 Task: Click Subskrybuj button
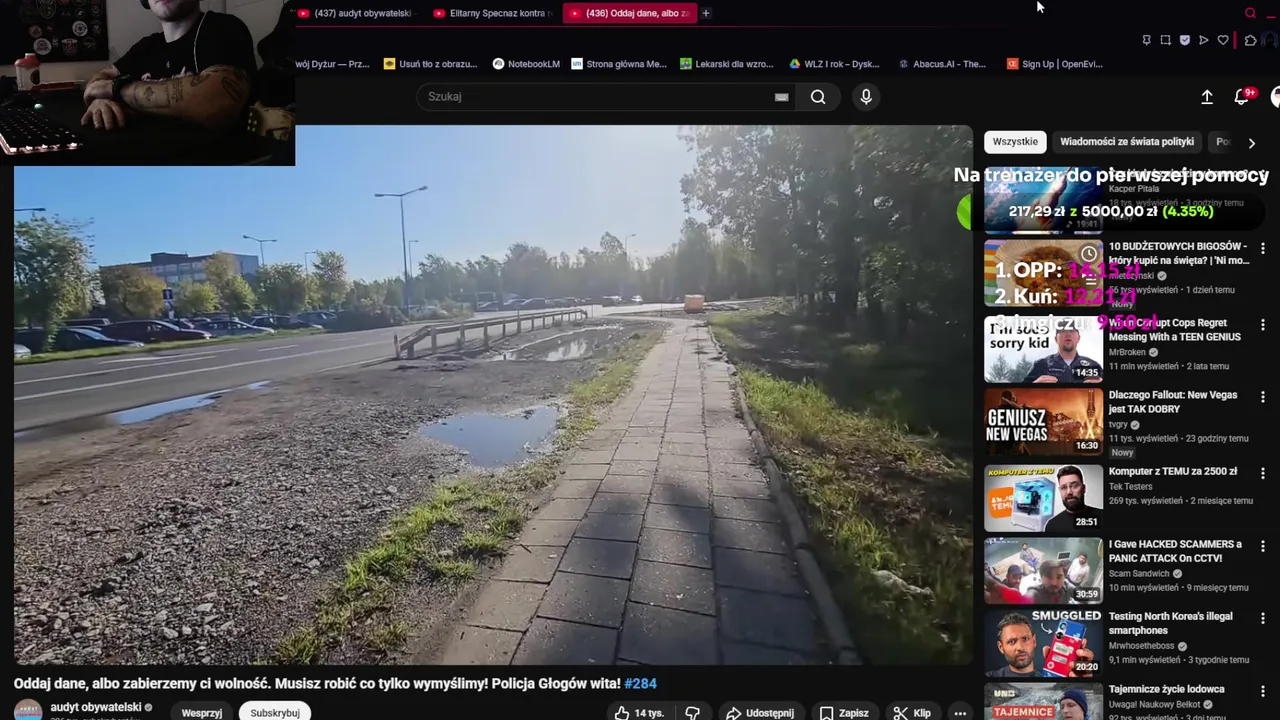click(x=275, y=713)
